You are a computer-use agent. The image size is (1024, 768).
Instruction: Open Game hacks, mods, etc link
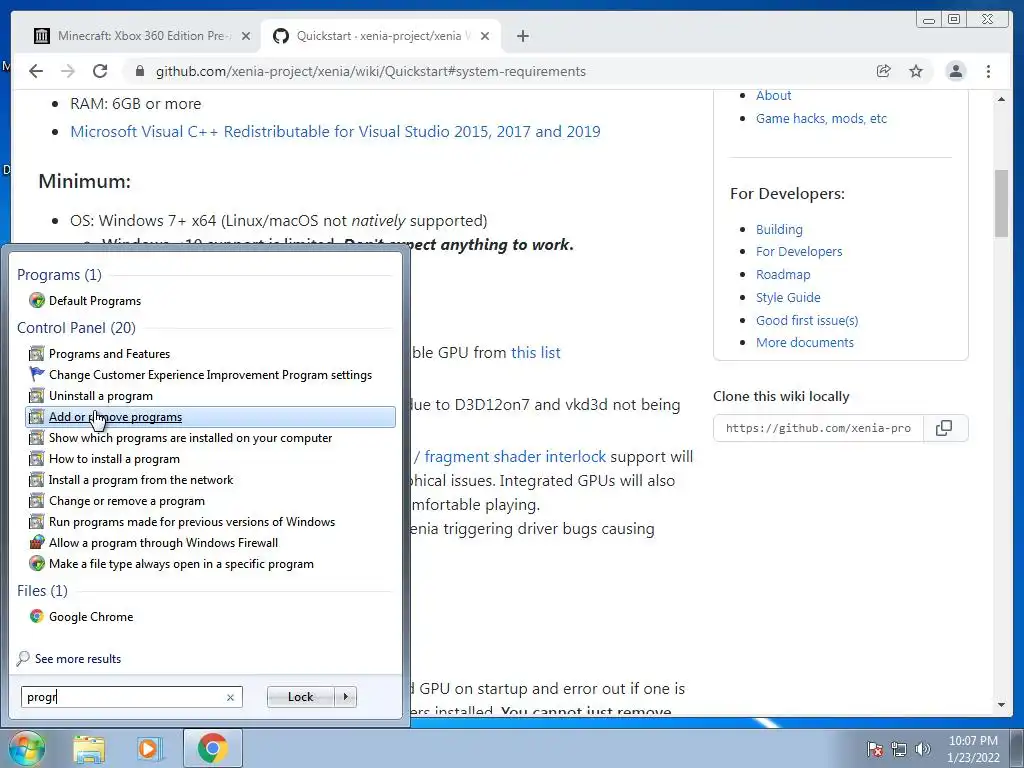(821, 118)
